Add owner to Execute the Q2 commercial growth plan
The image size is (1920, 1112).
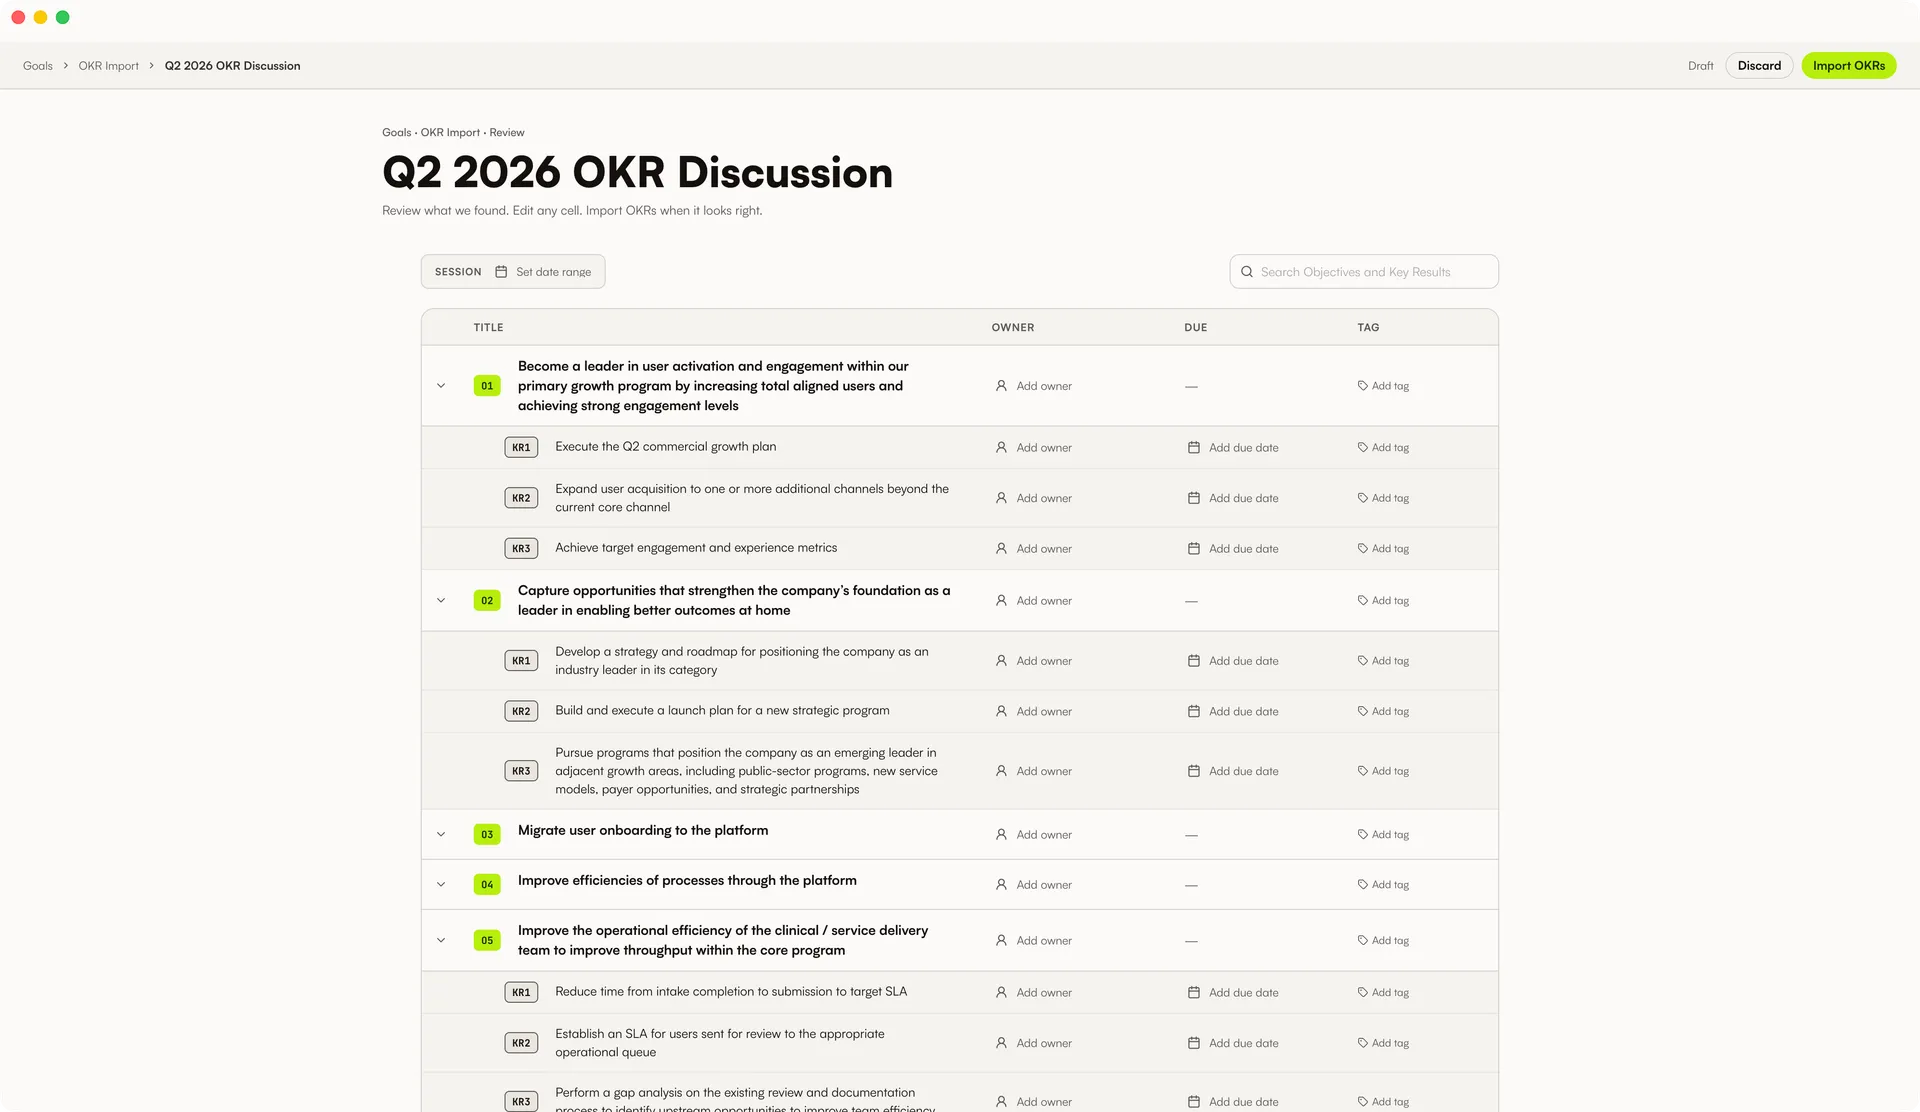[1033, 448]
